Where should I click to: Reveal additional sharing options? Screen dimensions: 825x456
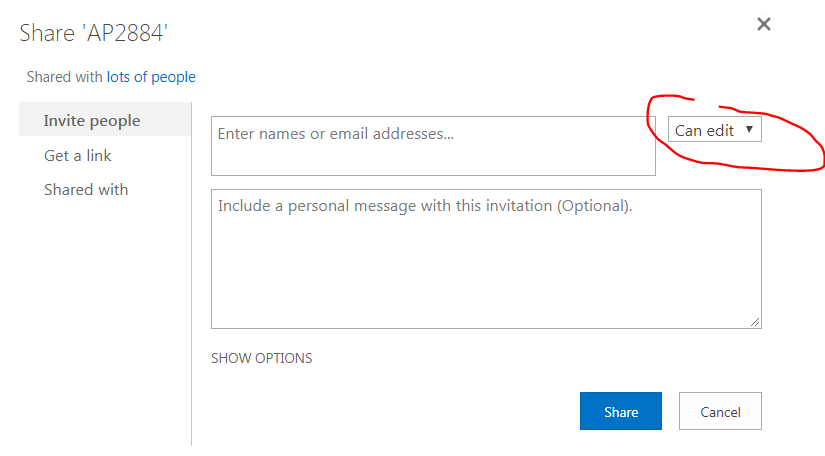pyautogui.click(x=262, y=358)
